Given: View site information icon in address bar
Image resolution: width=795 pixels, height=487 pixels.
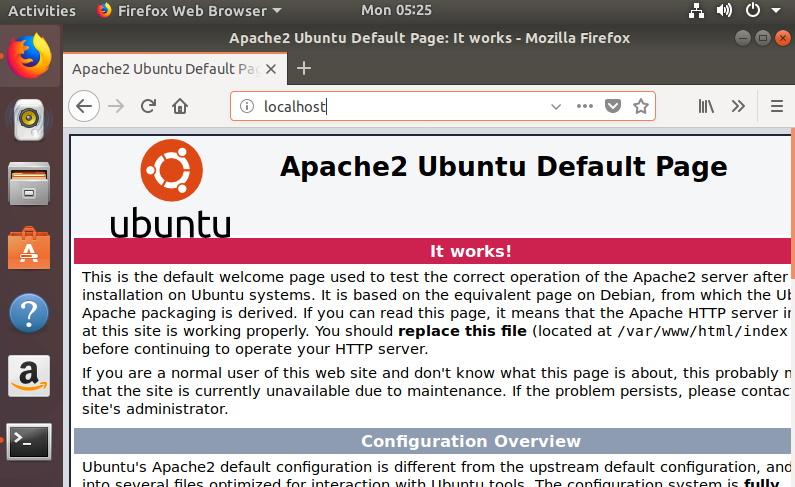Looking at the screenshot, I should click(x=247, y=106).
